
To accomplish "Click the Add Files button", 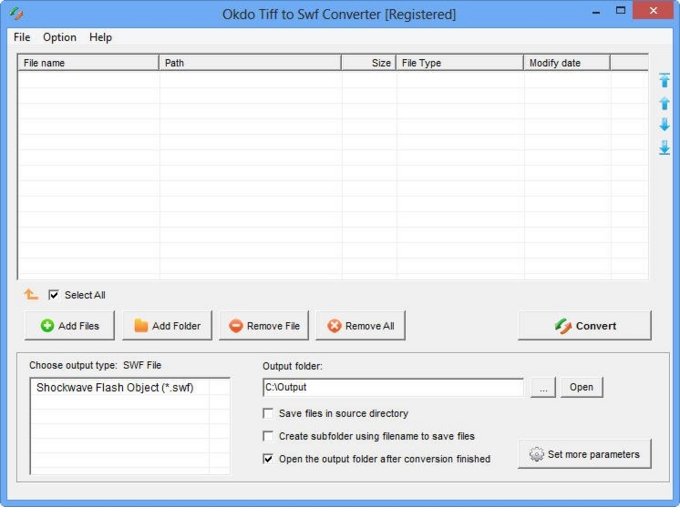I will [x=70, y=325].
